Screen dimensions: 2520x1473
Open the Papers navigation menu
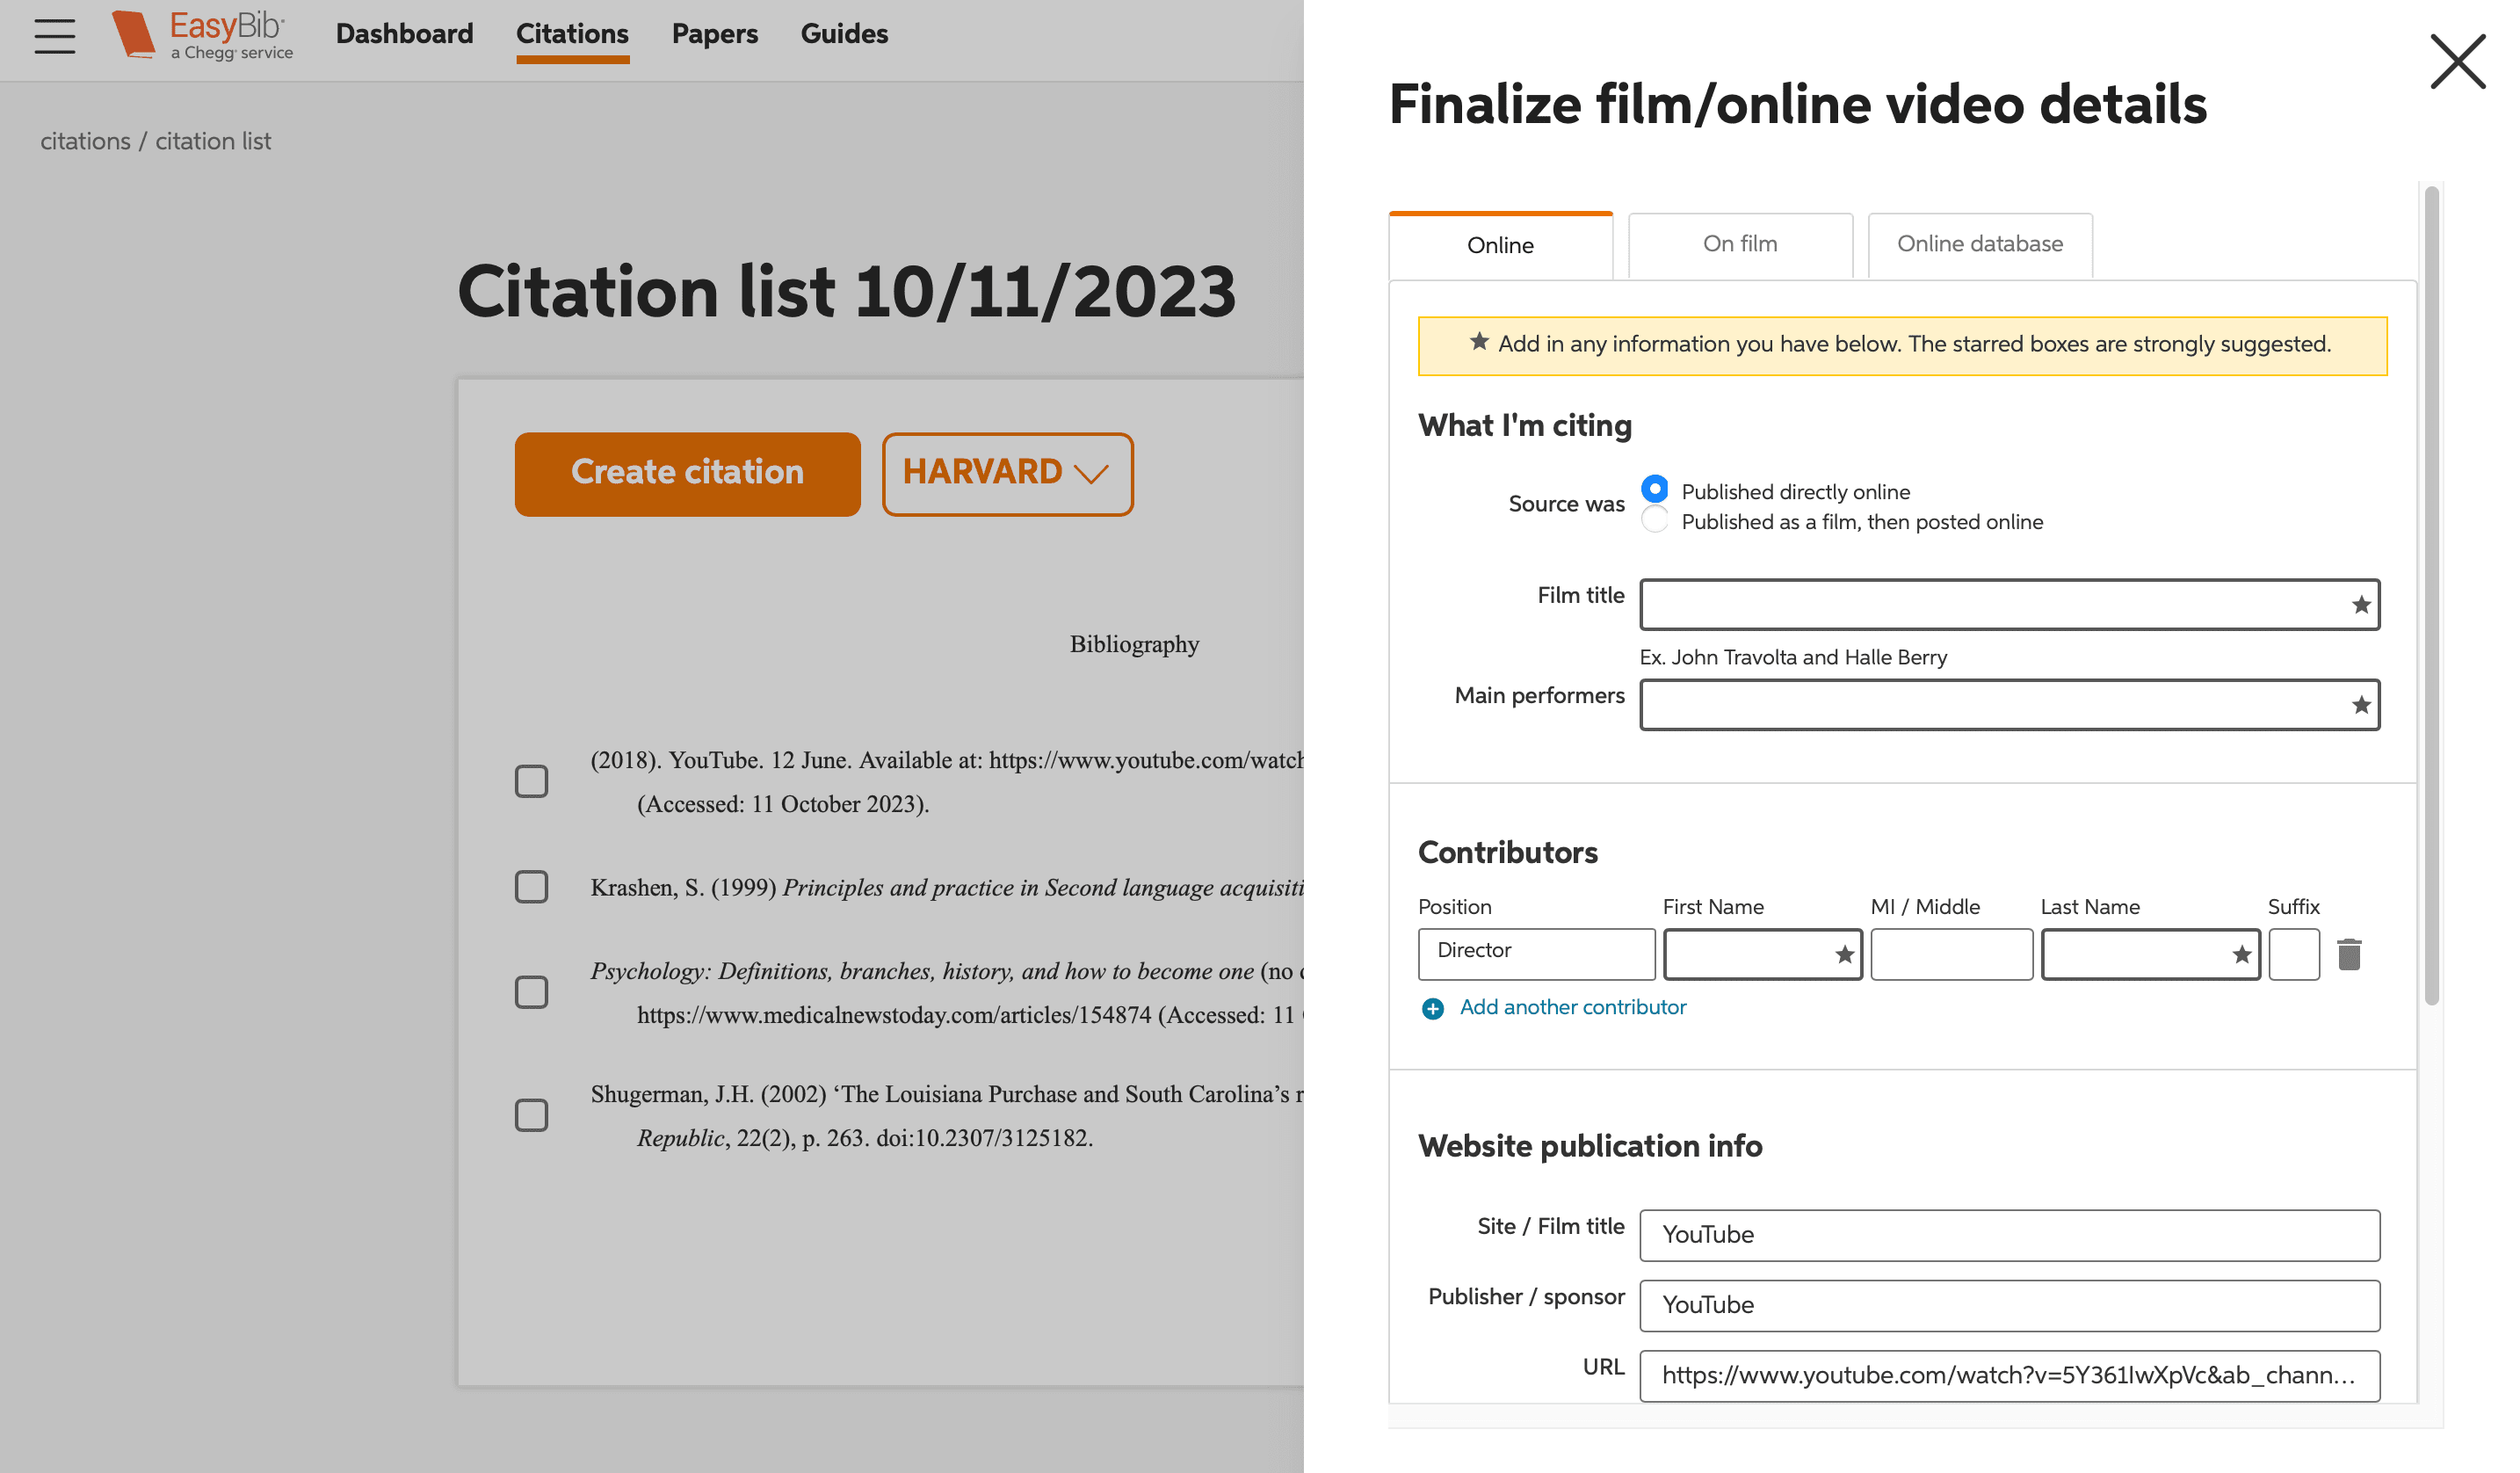tap(714, 34)
